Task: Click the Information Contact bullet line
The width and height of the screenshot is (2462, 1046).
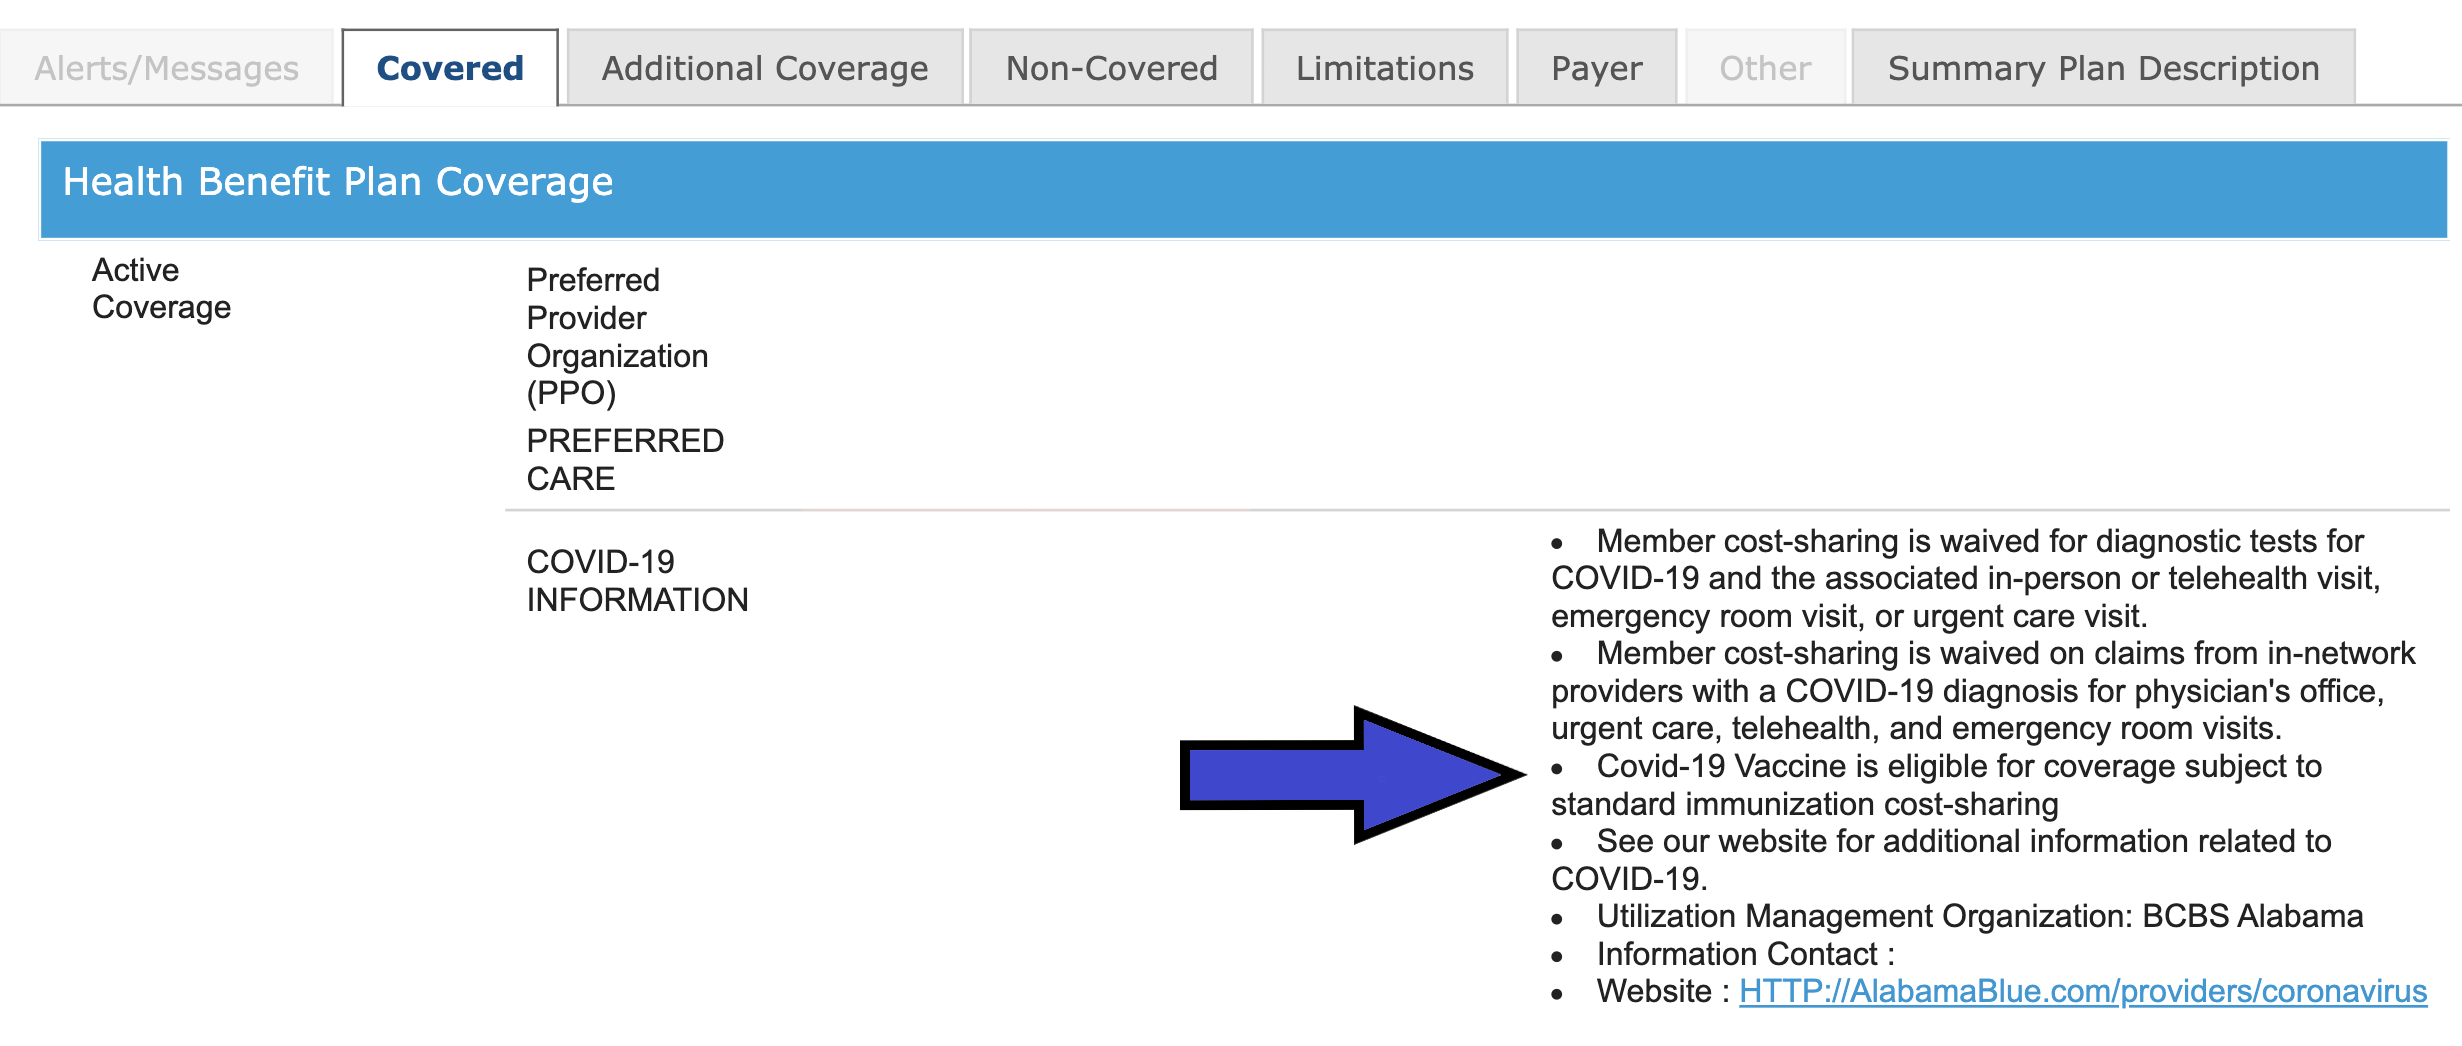Action: [1745, 954]
